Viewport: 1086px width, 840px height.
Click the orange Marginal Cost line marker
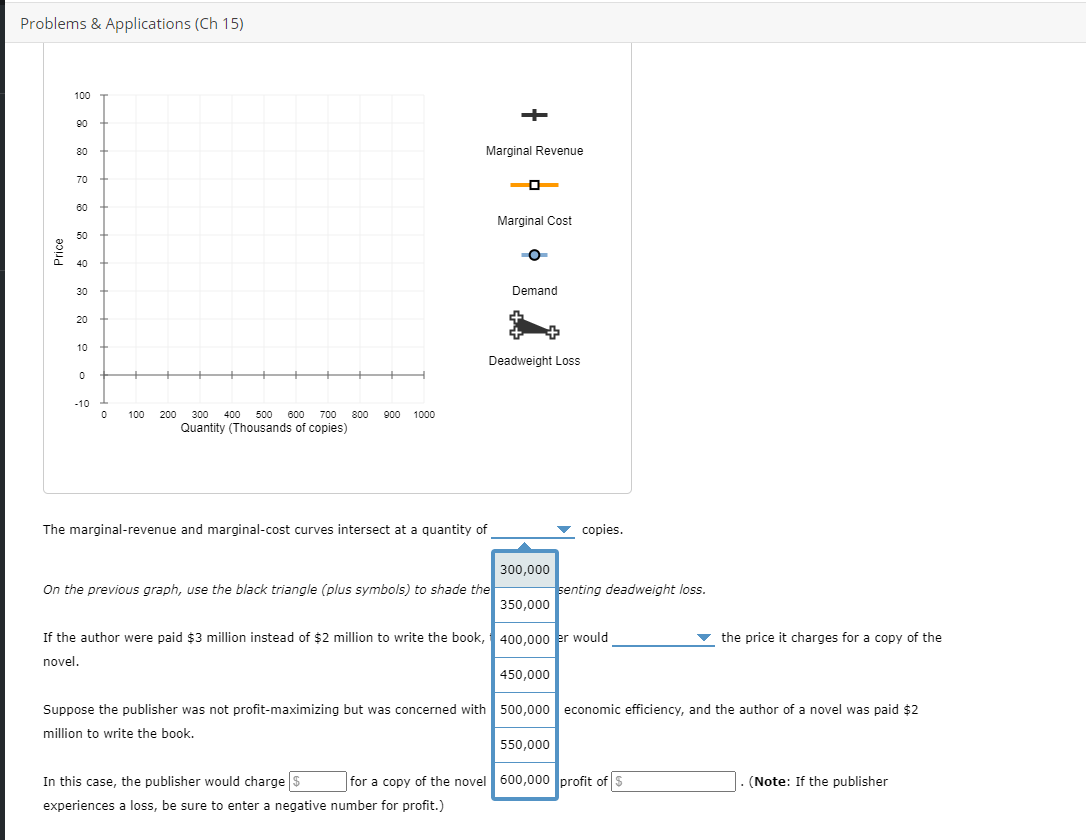pos(534,185)
